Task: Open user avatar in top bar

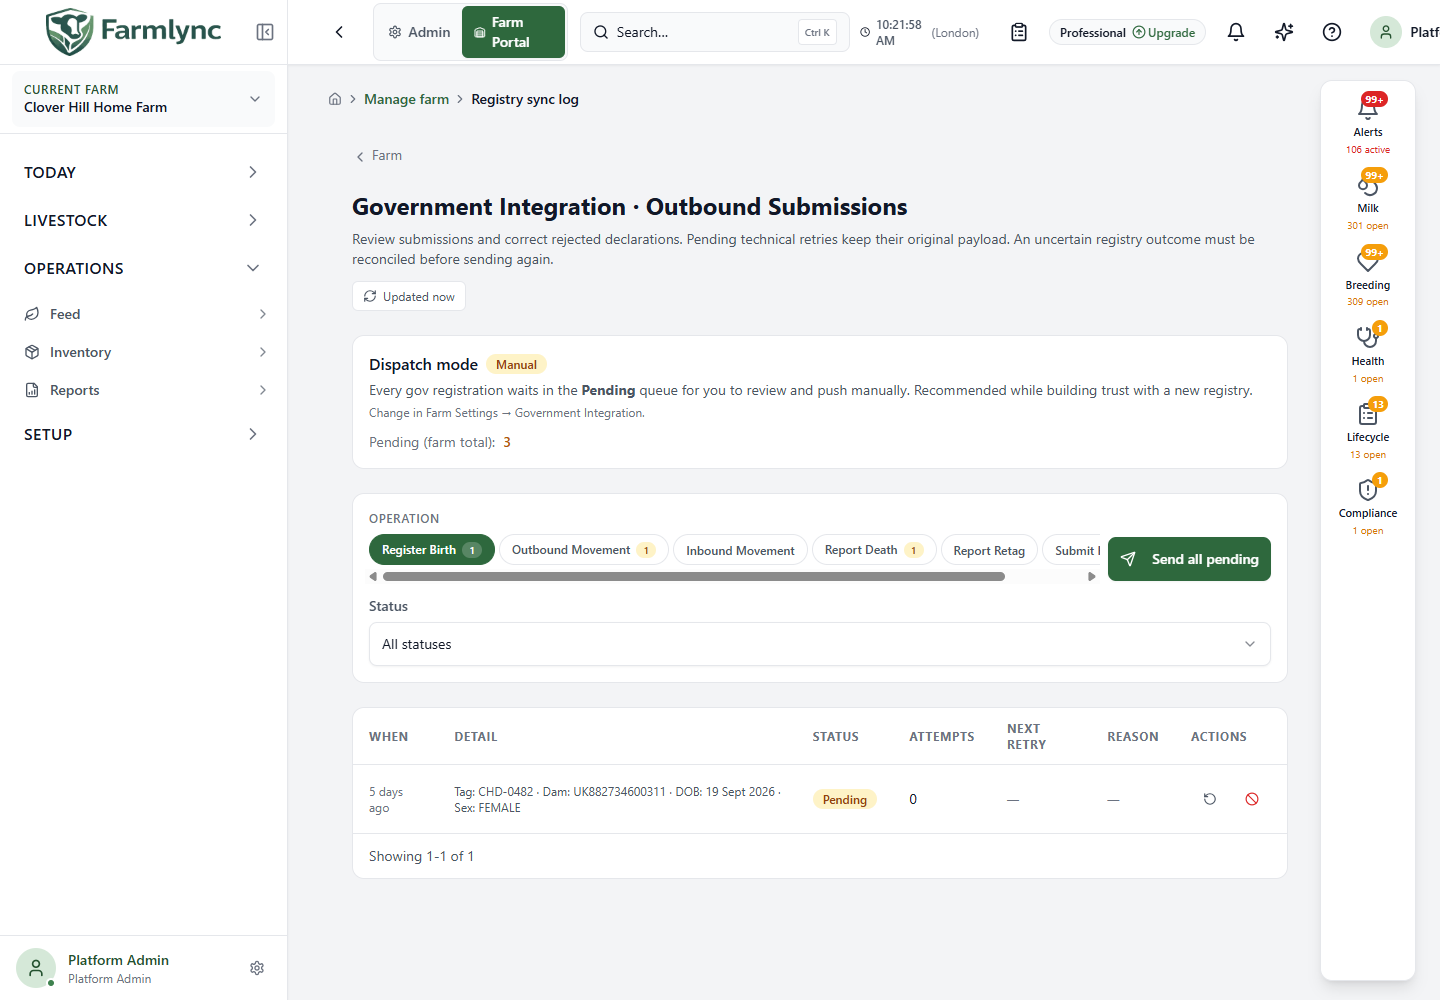Action: (1386, 32)
